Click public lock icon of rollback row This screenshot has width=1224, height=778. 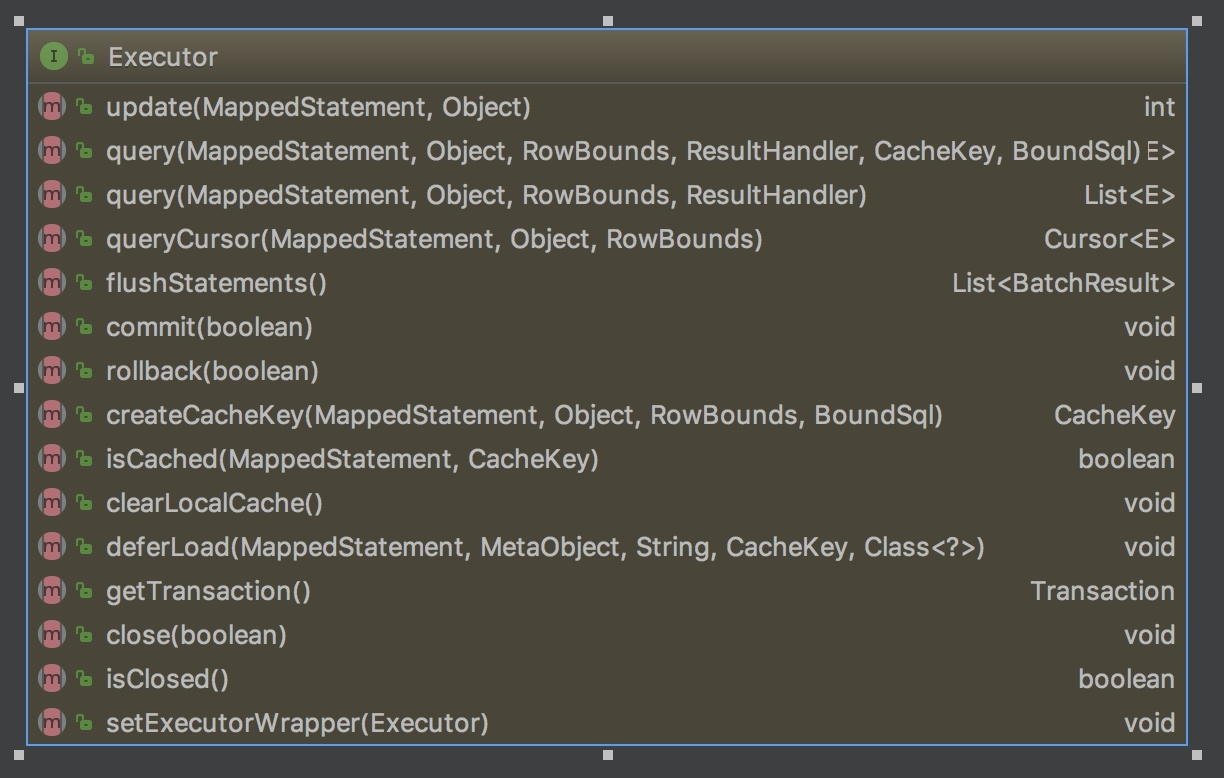tap(85, 371)
